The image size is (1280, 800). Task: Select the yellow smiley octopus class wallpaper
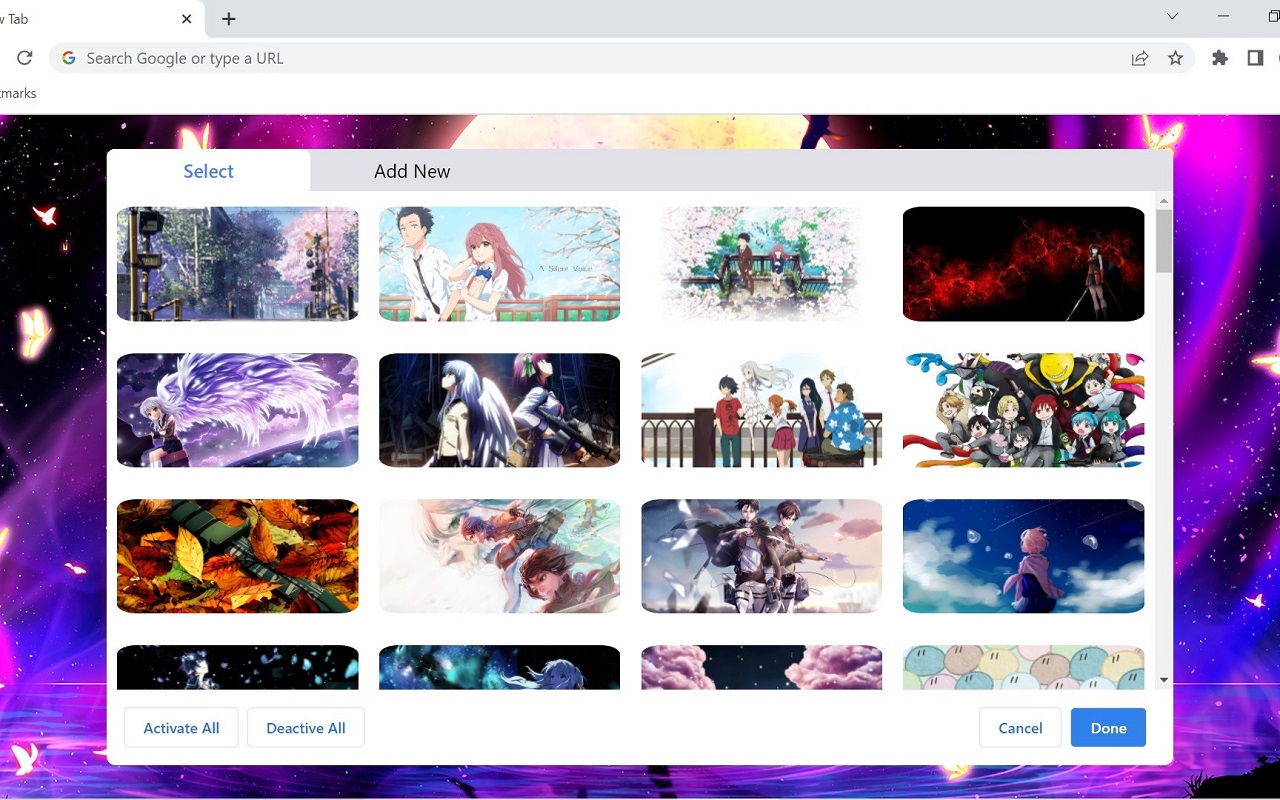point(1024,410)
